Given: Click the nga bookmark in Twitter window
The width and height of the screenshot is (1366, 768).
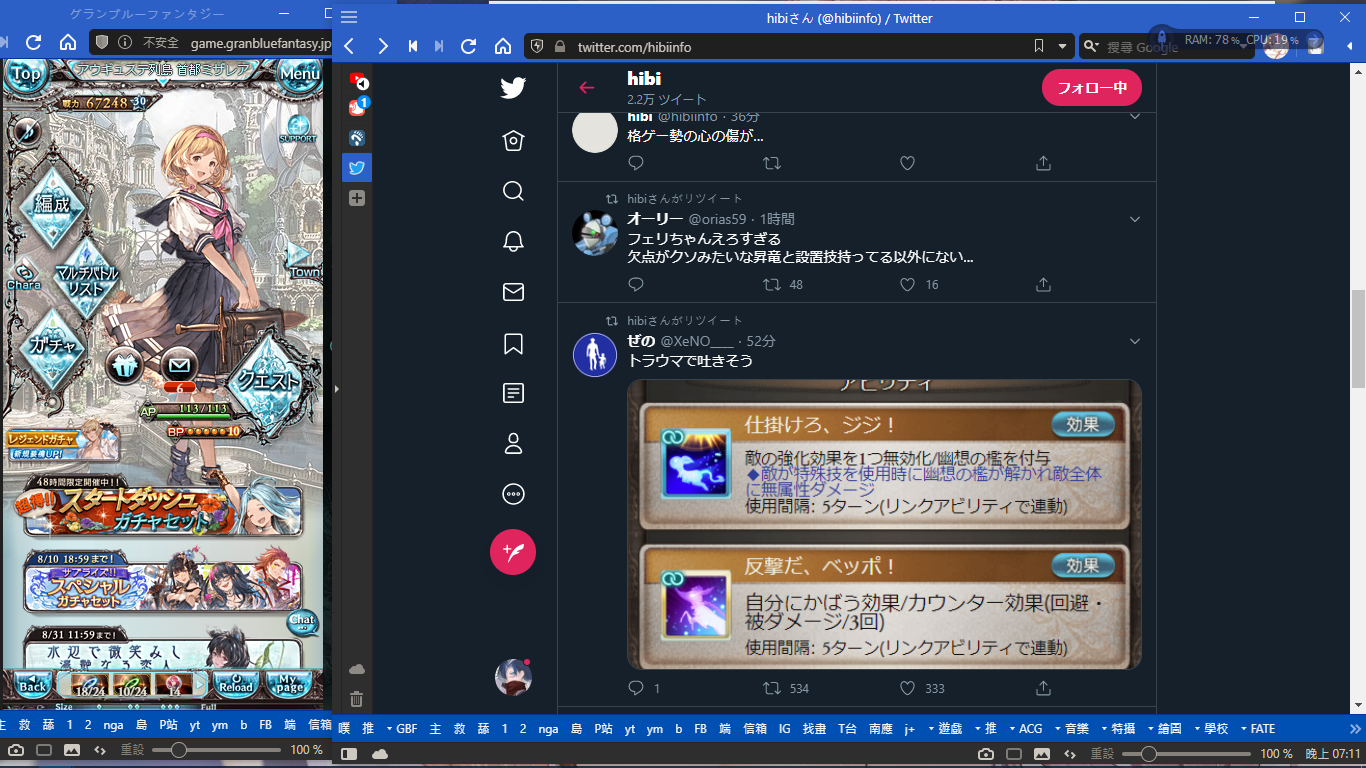Looking at the screenshot, I should (x=548, y=729).
